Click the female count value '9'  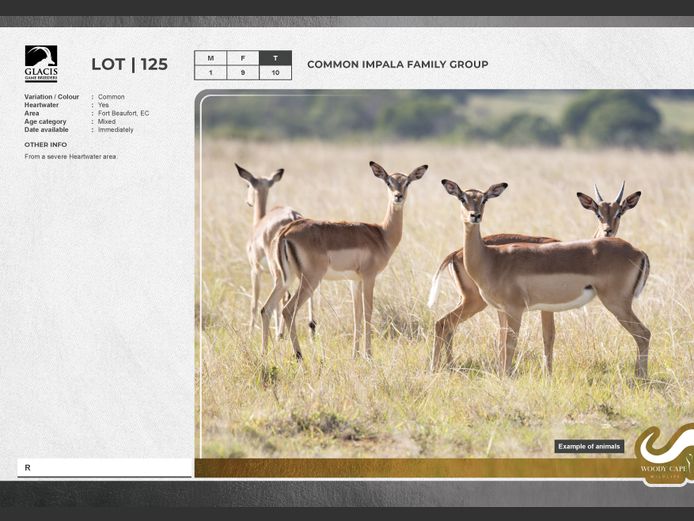(243, 73)
